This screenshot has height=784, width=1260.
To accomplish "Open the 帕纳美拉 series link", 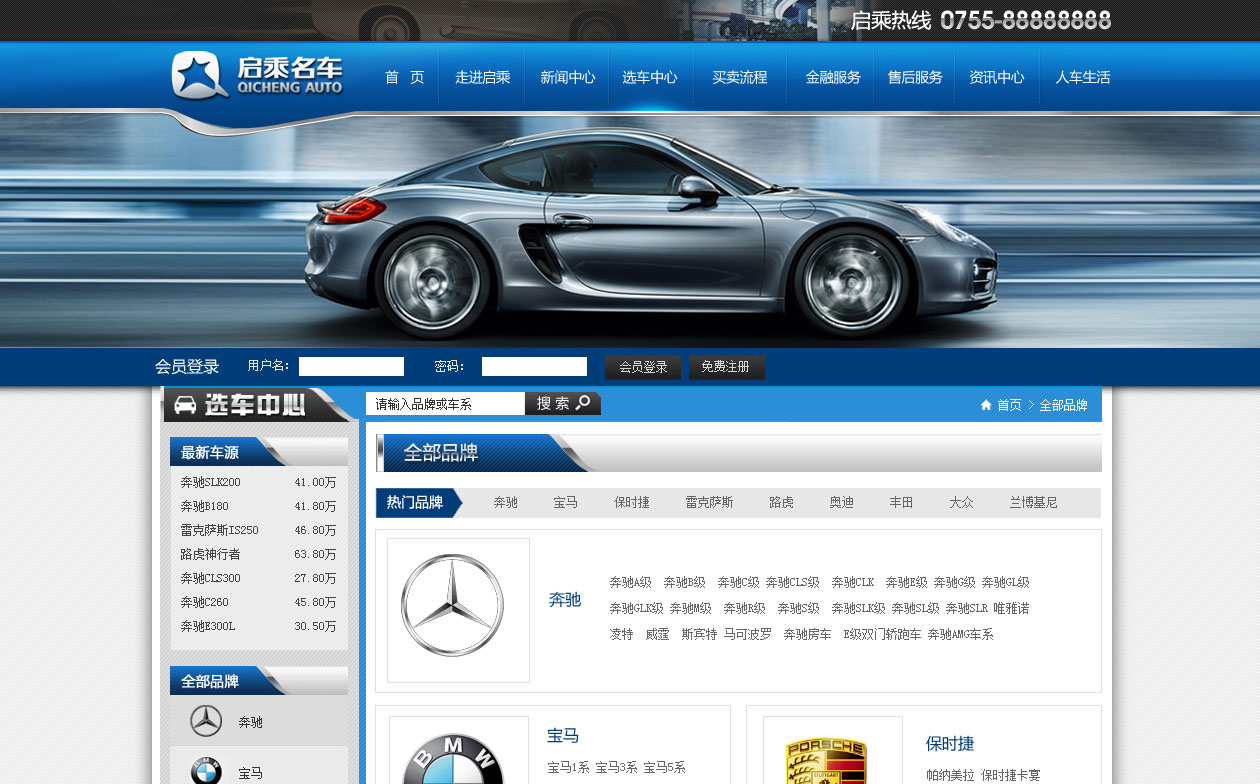I will point(950,775).
